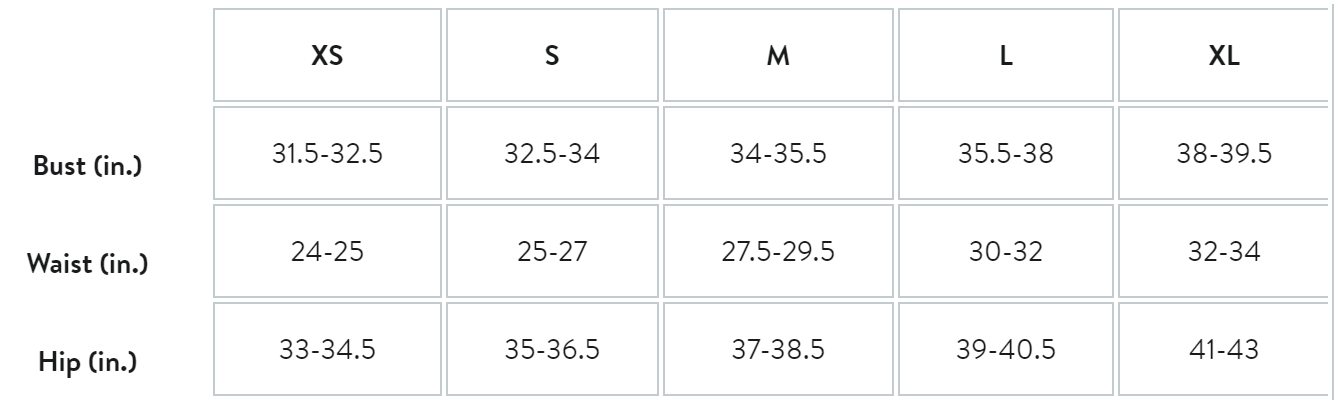Image resolution: width=1340 pixels, height=404 pixels.
Task: Click the XS hip cell 33-34.5
Action: [327, 350]
